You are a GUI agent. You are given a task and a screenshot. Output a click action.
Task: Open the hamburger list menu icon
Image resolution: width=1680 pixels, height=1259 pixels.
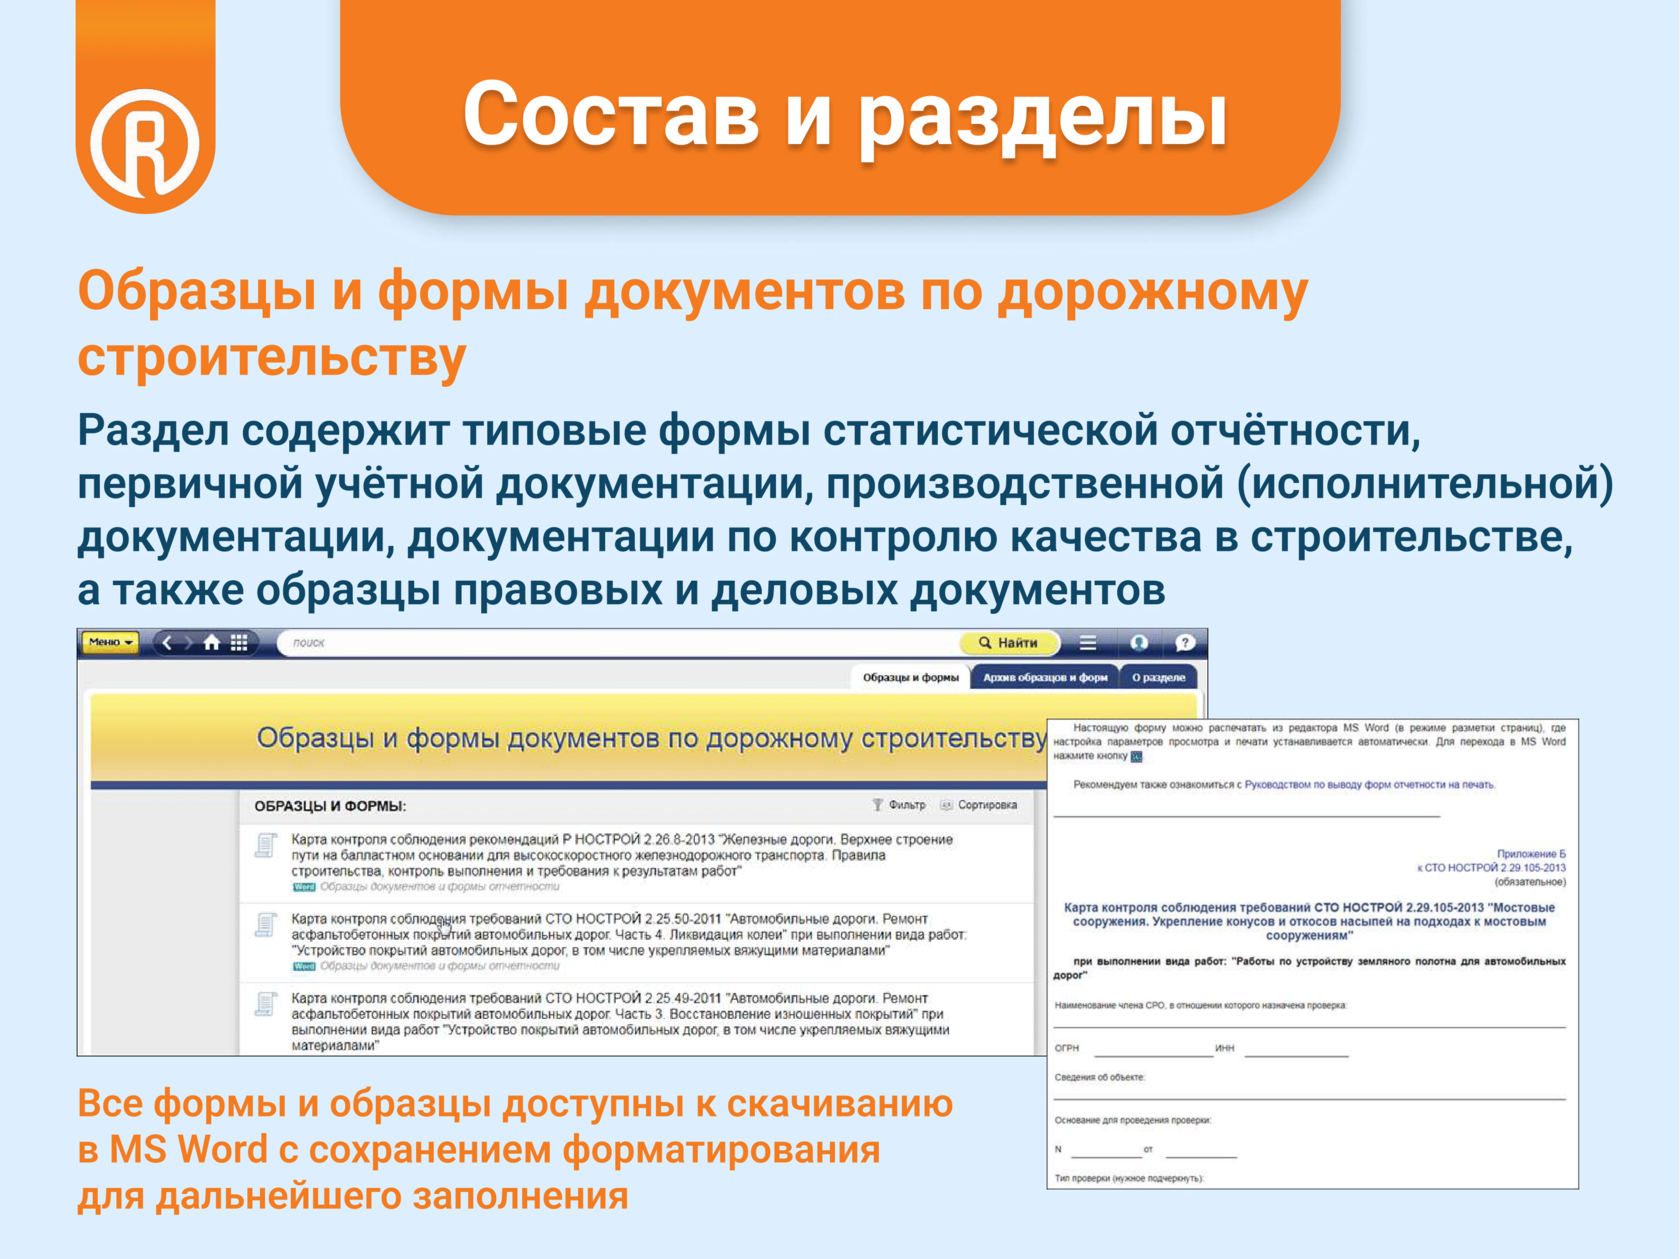click(x=1088, y=643)
